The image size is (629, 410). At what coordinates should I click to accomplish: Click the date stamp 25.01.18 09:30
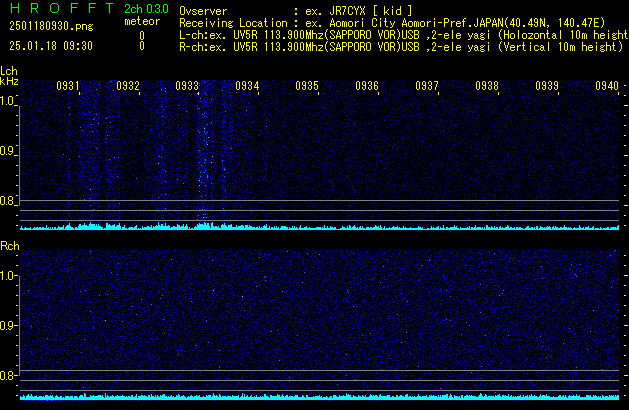[51, 46]
